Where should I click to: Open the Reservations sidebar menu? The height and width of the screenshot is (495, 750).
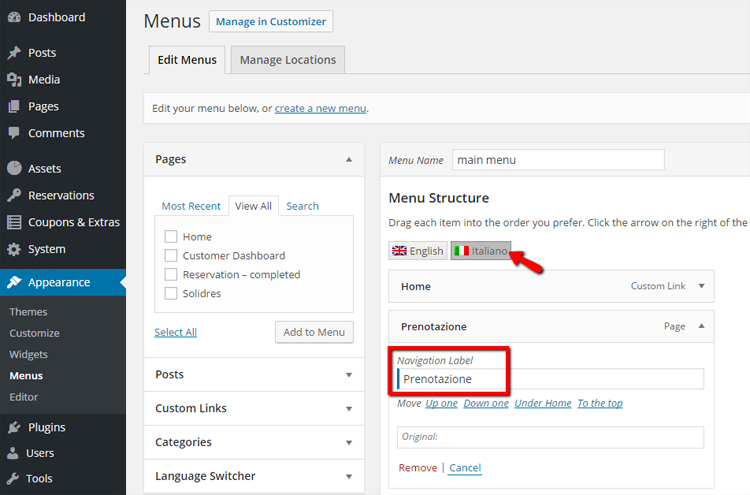(x=63, y=195)
